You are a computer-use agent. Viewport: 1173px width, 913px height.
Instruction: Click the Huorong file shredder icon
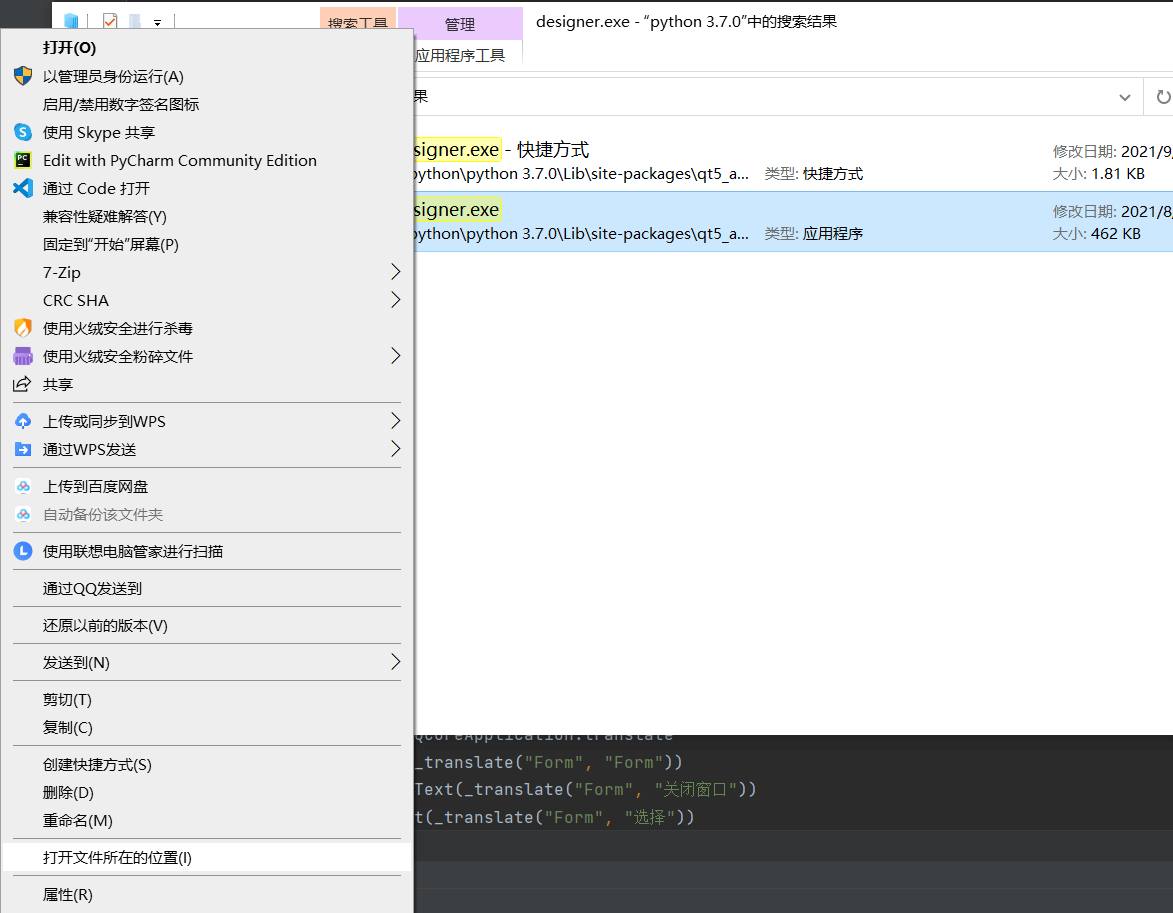(23, 356)
